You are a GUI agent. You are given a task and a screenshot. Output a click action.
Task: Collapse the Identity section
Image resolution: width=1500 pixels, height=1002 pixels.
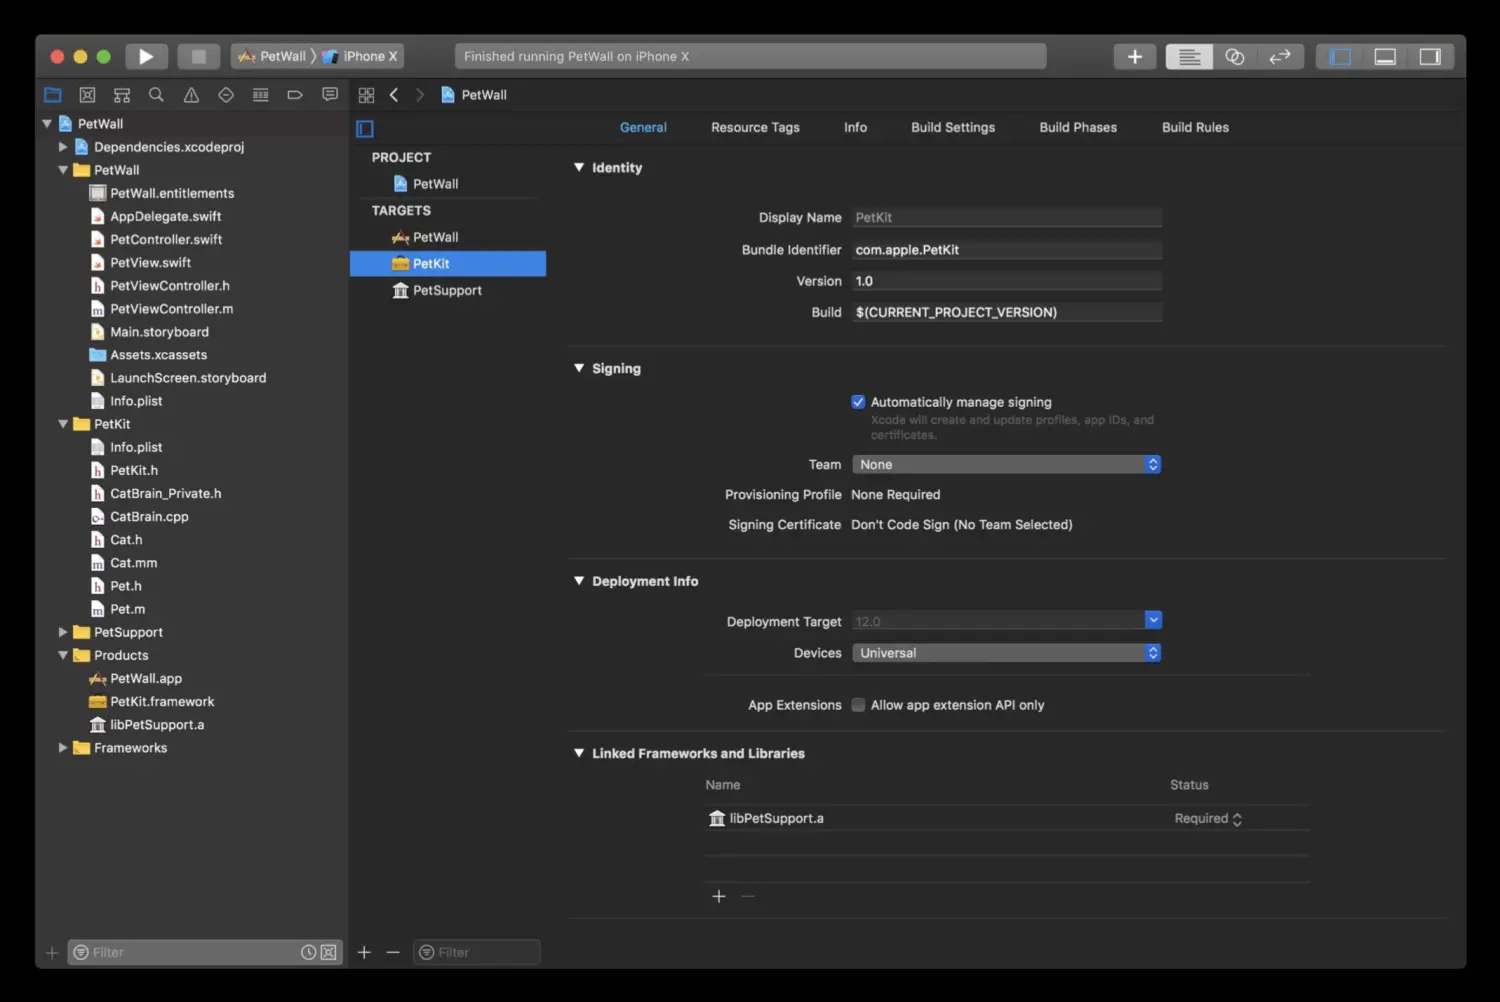(x=579, y=167)
